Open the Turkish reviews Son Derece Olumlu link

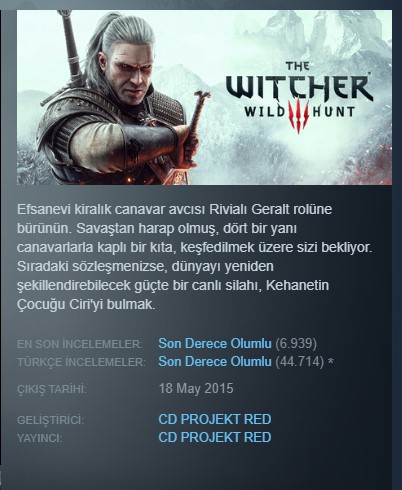pyautogui.click(x=215, y=361)
